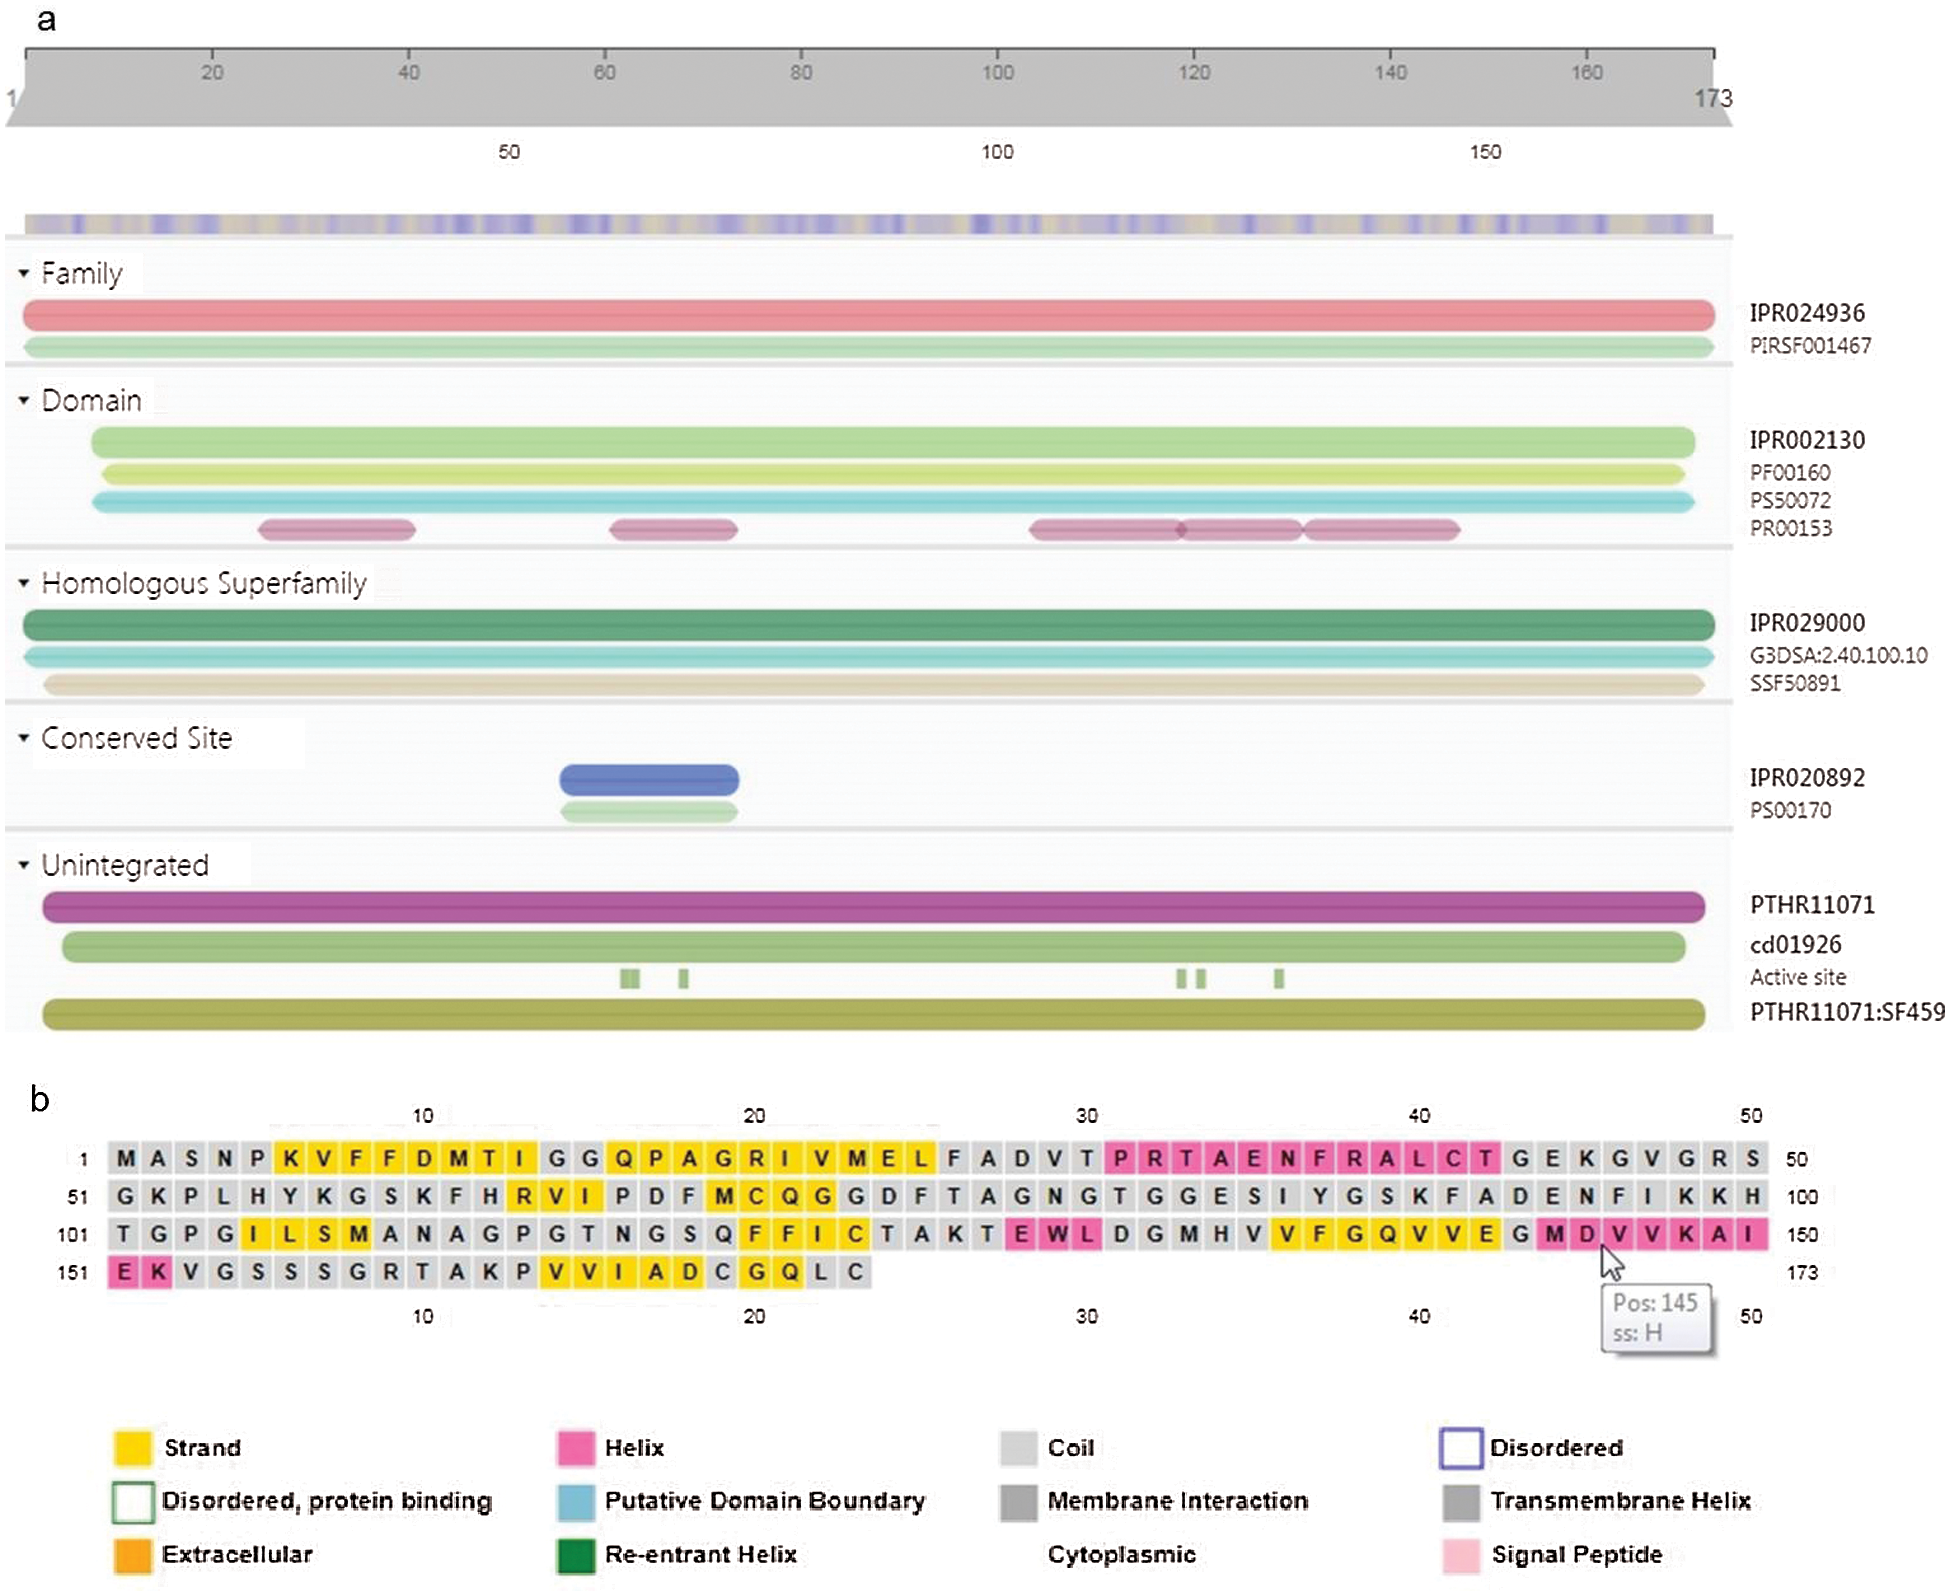Collapse the Homologous Superfamily section
This screenshot has height=1591, width=1950.
23,582
